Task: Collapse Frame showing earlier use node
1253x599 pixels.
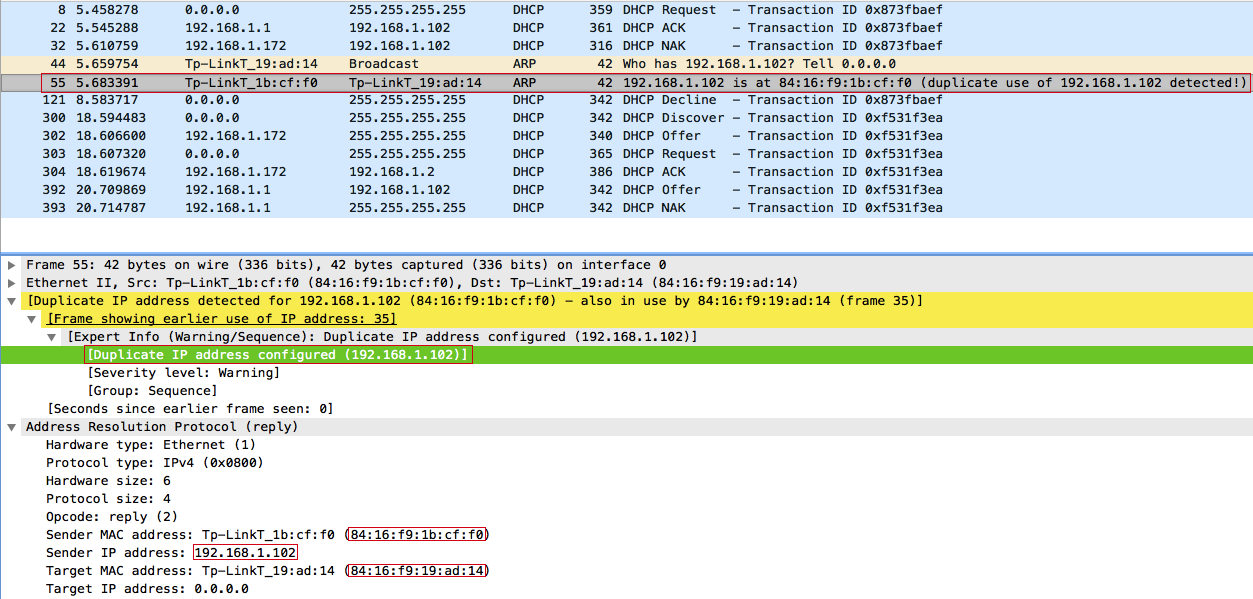Action: click(x=32, y=319)
